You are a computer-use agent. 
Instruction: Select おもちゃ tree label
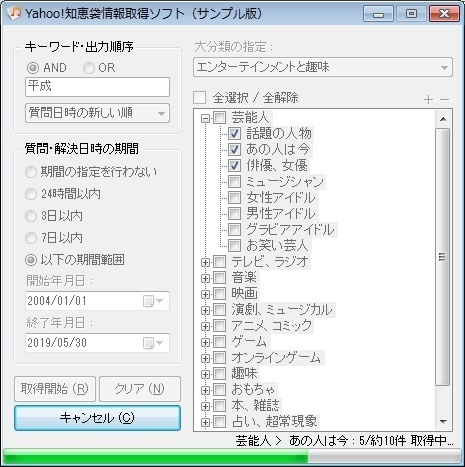(x=253, y=389)
